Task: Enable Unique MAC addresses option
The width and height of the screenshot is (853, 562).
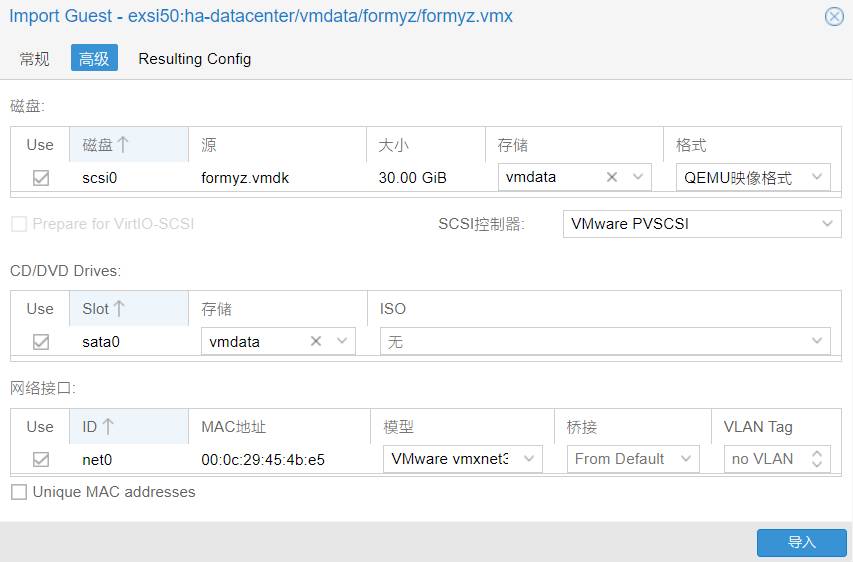Action: 19,492
